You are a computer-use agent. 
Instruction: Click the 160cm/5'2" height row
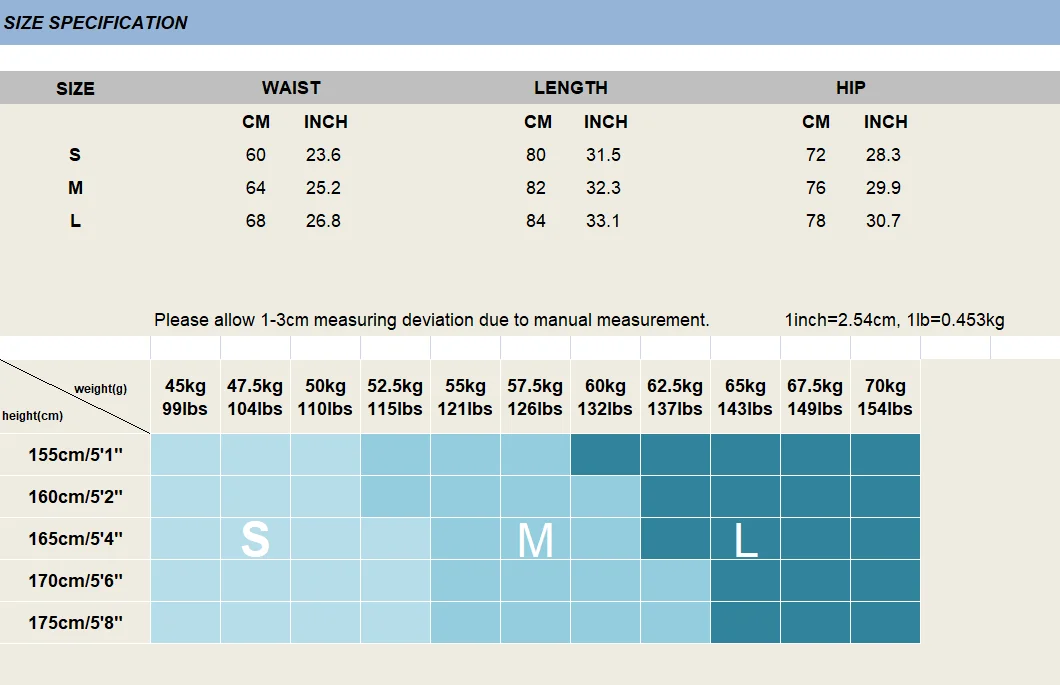pos(75,497)
